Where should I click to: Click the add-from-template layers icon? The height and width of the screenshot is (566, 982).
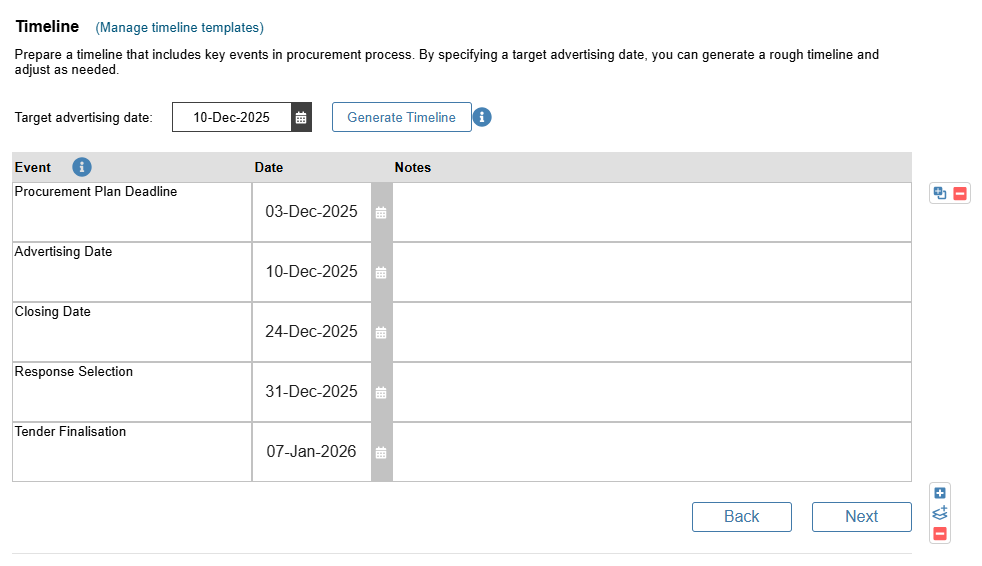(939, 513)
